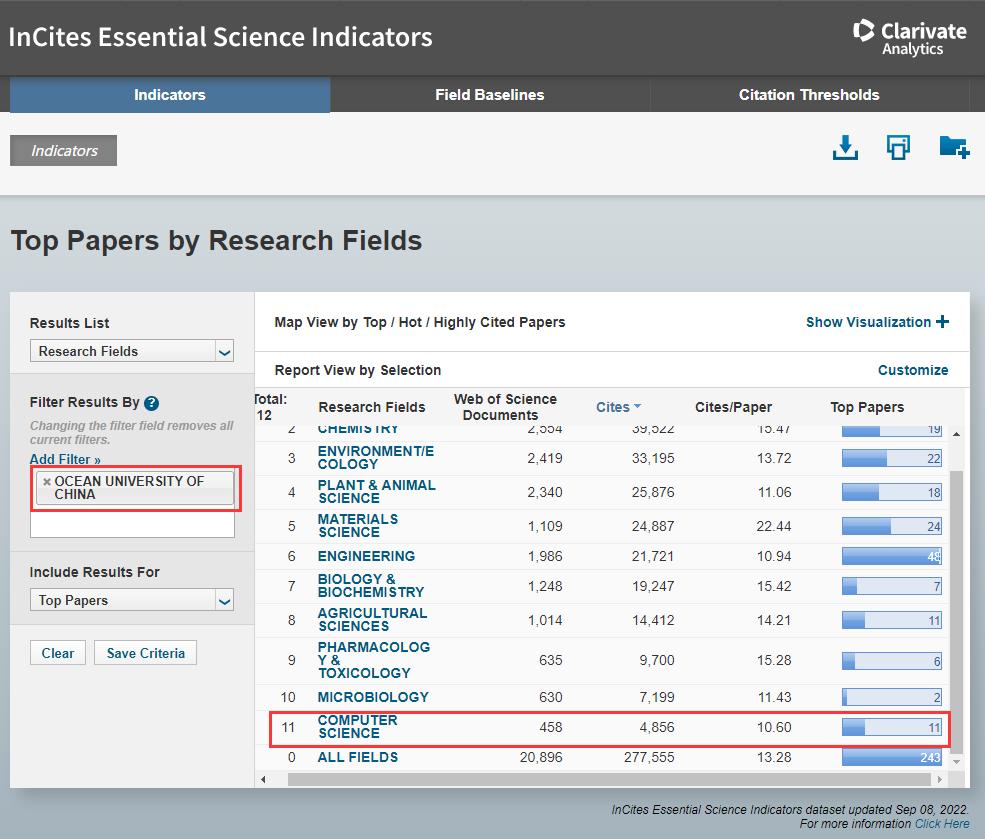Click the 'Click Here' more information link

coord(941,824)
